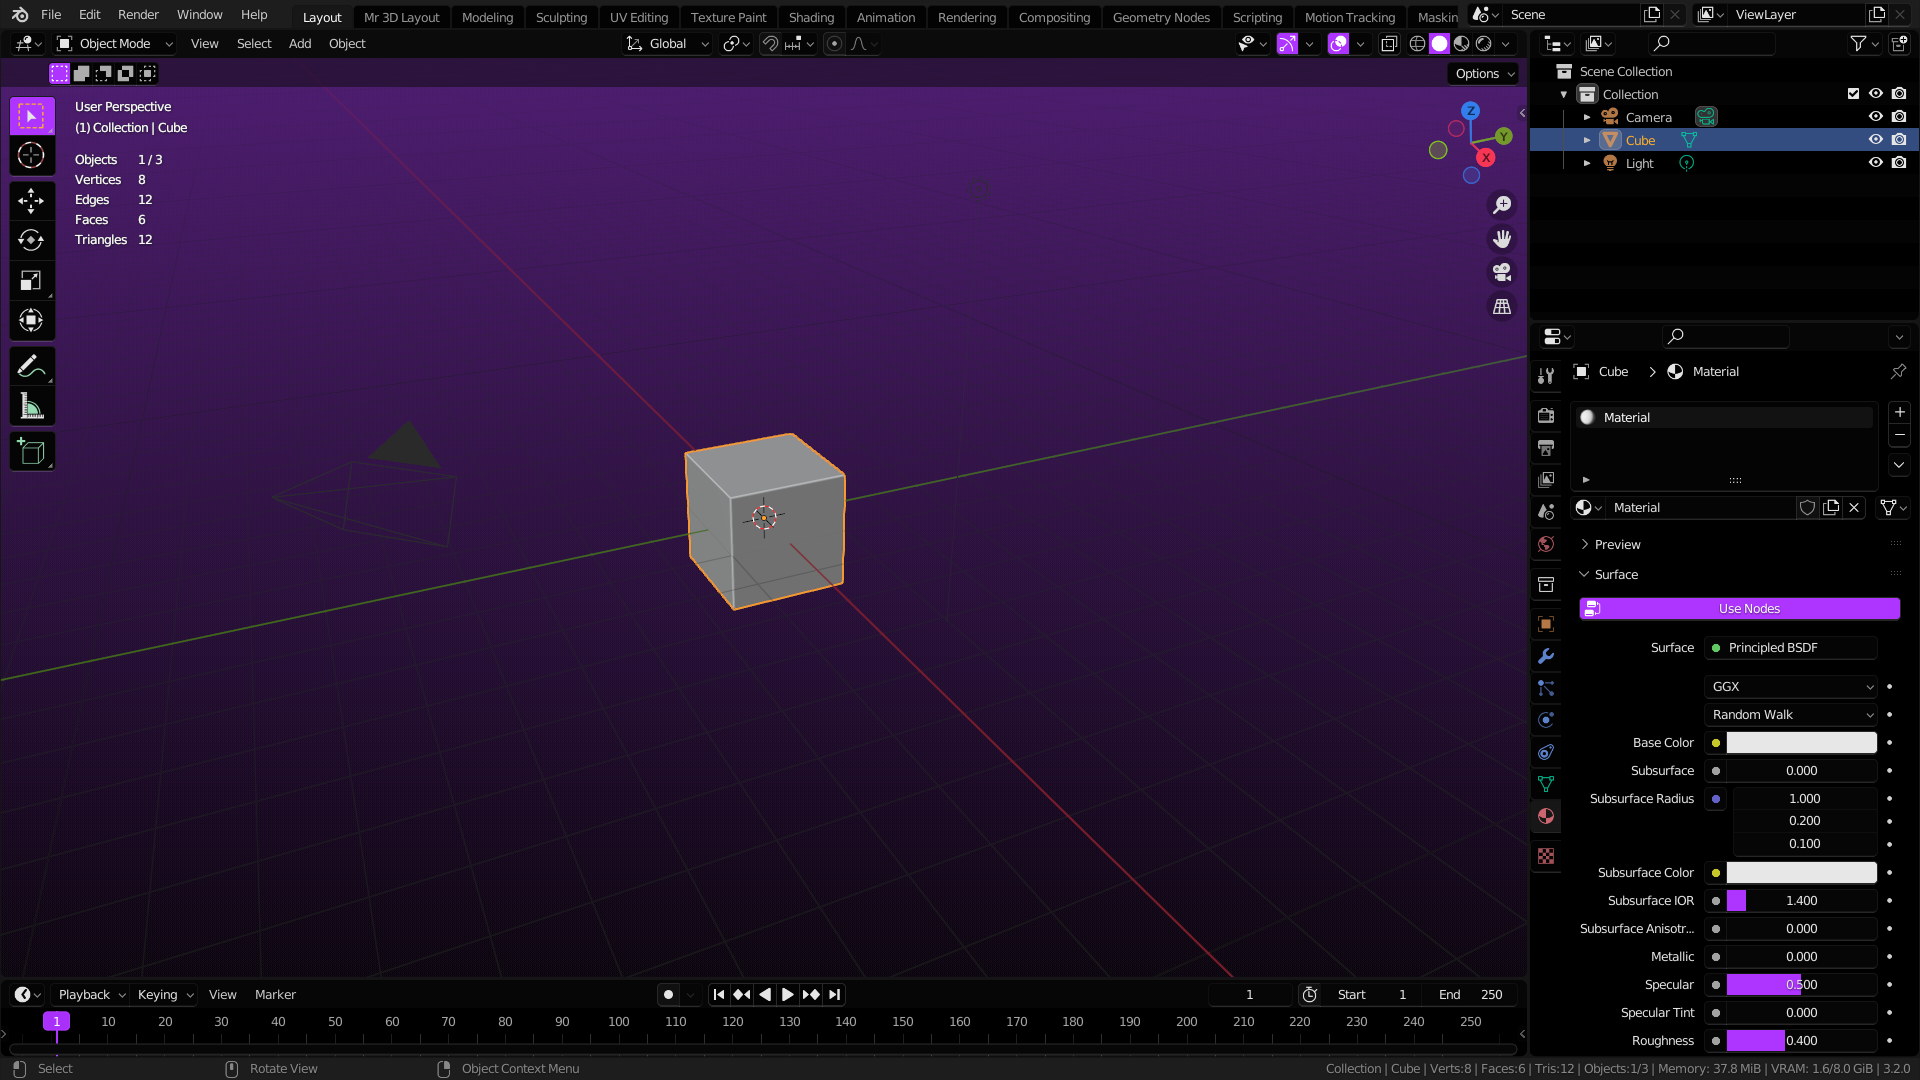Switch viewport to camera view icon

[x=1502, y=272]
